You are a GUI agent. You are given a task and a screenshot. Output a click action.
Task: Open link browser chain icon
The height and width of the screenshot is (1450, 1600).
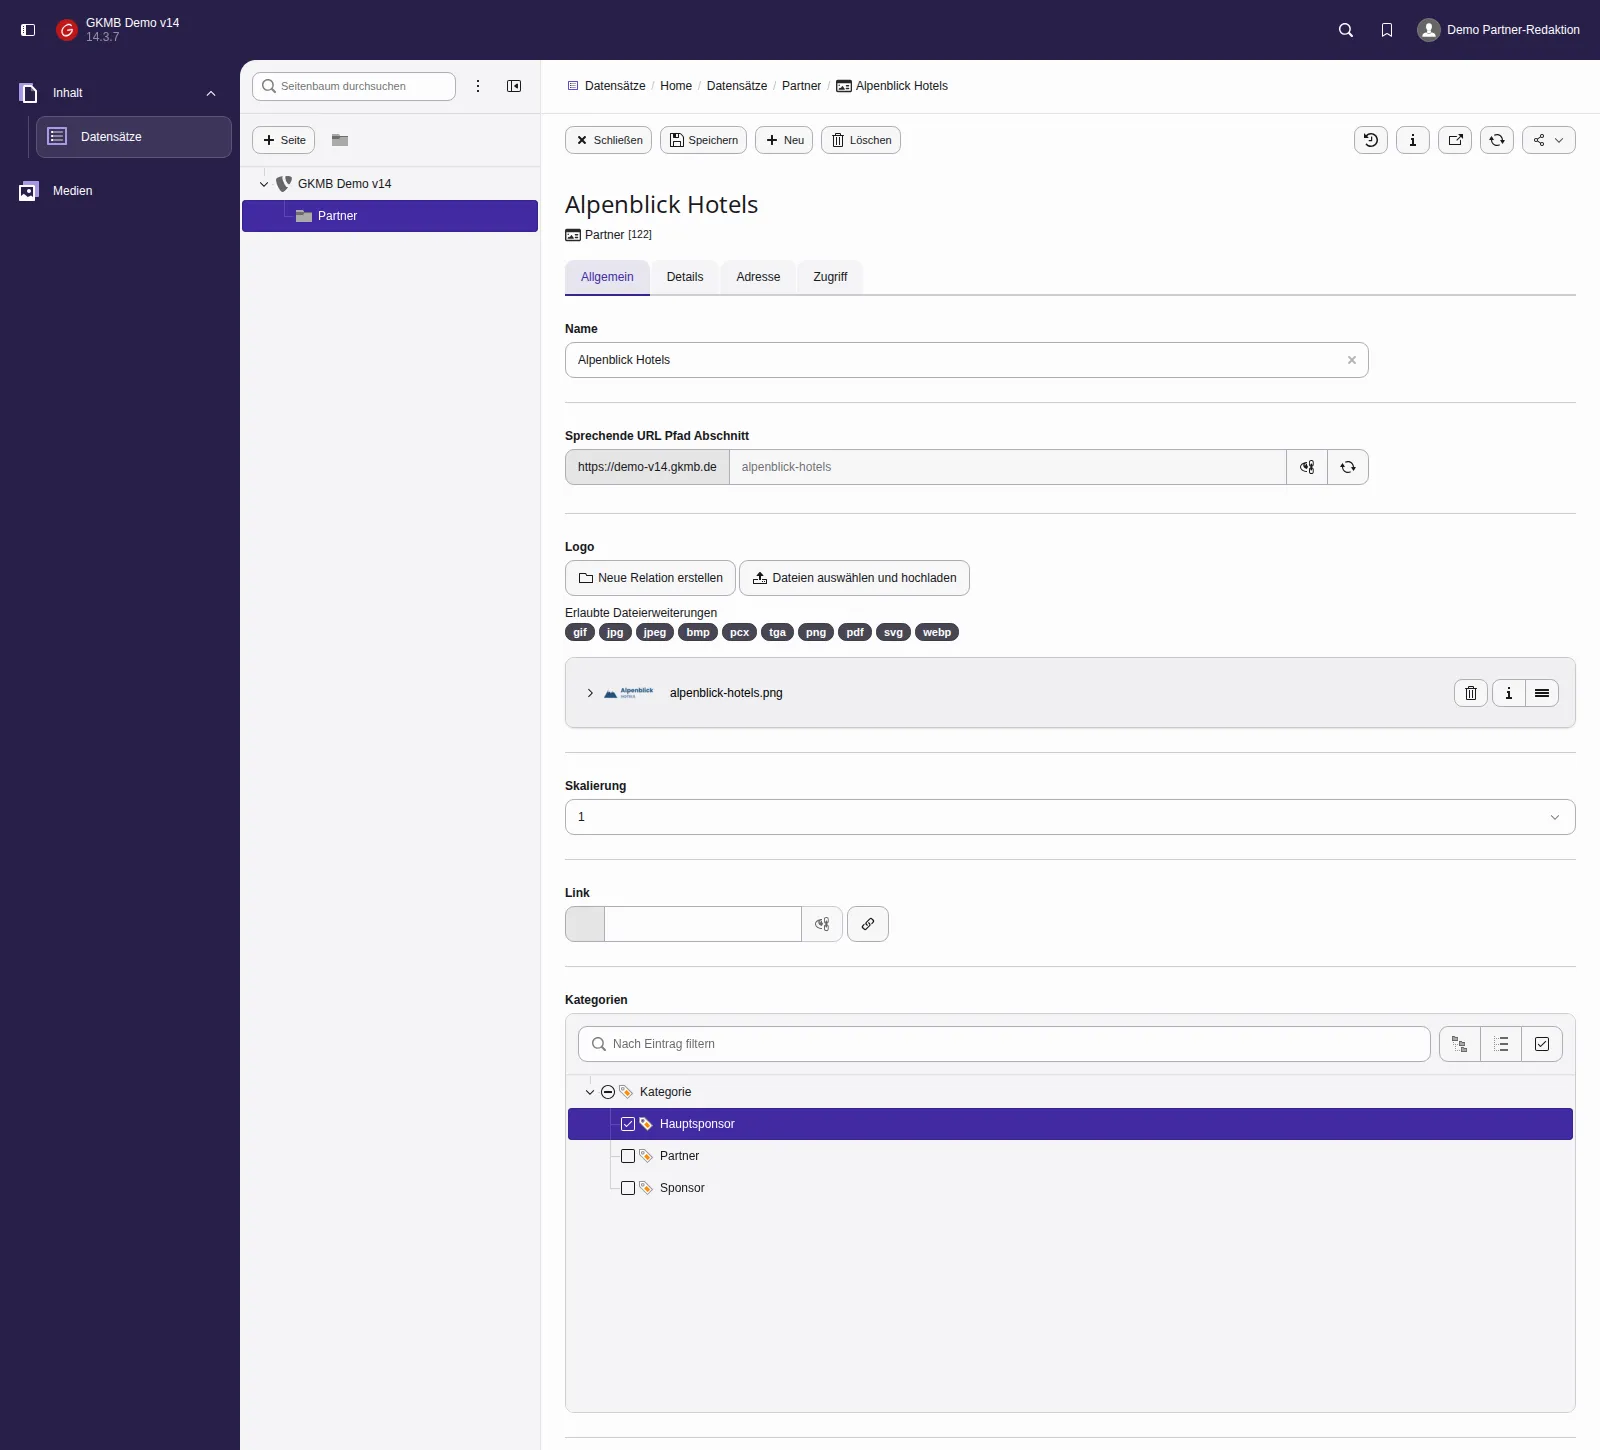868,924
